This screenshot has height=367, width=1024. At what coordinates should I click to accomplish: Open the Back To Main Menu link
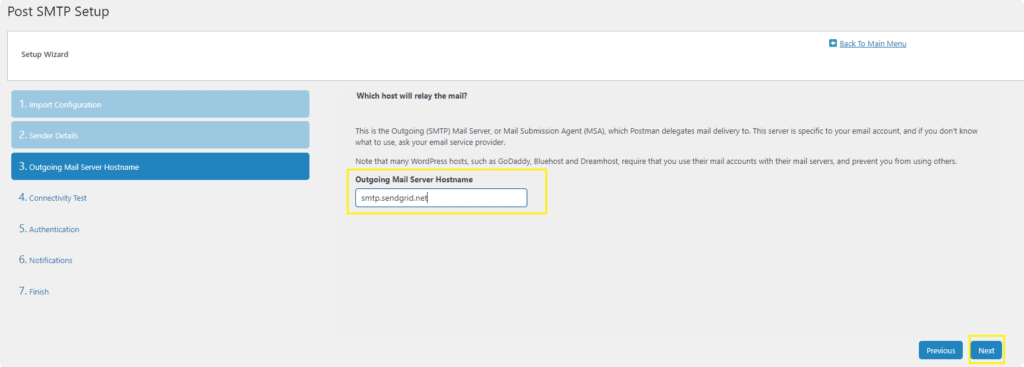872,44
